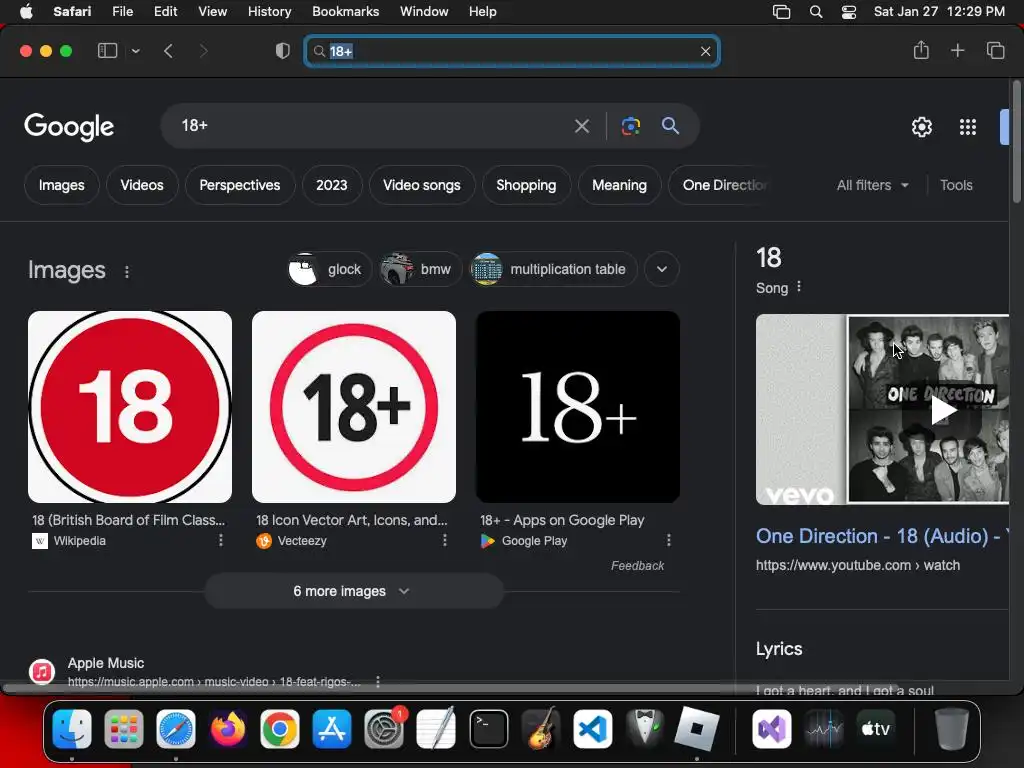
Task: Refine images with multiplication table chip
Action: point(553,269)
